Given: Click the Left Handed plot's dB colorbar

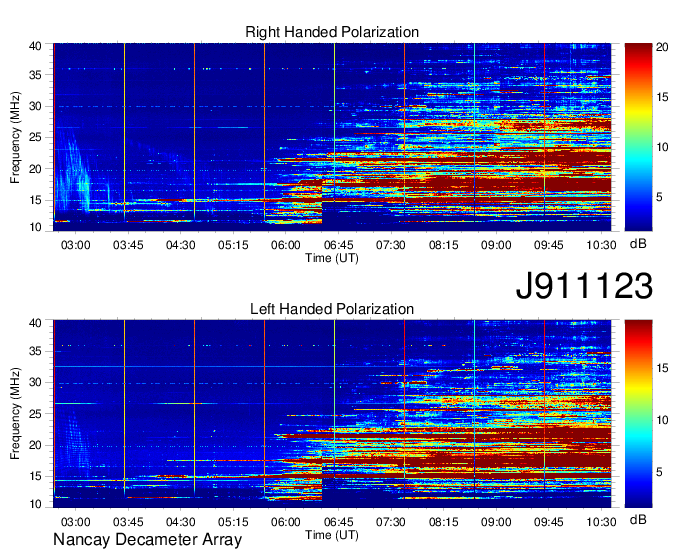Looking at the screenshot, I should [x=638, y=414].
